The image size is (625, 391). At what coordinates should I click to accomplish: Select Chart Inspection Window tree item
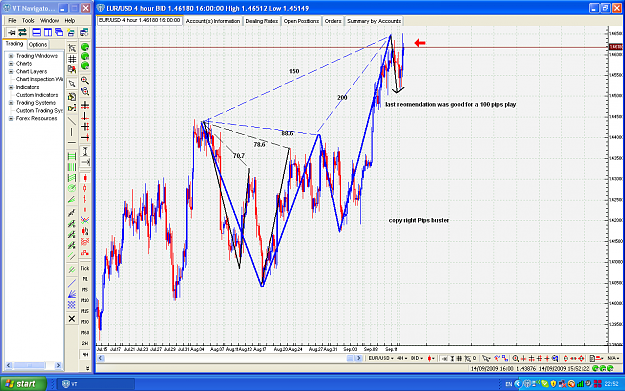(39, 79)
